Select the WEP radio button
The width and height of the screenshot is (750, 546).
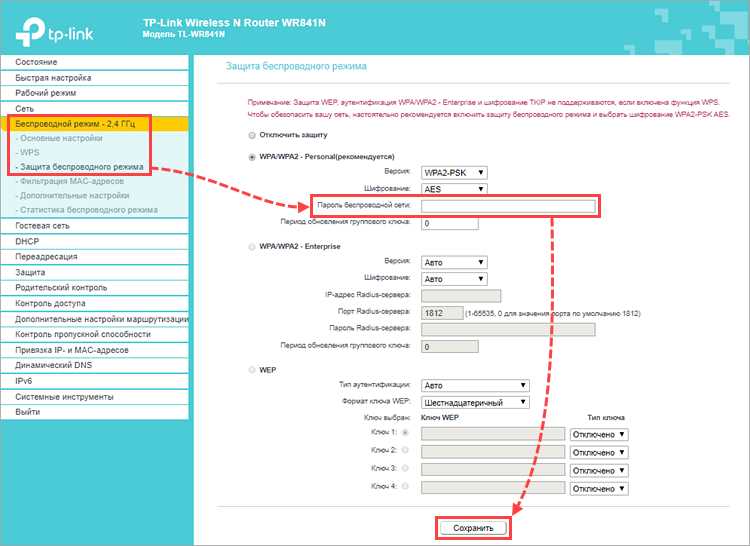pyautogui.click(x=252, y=370)
